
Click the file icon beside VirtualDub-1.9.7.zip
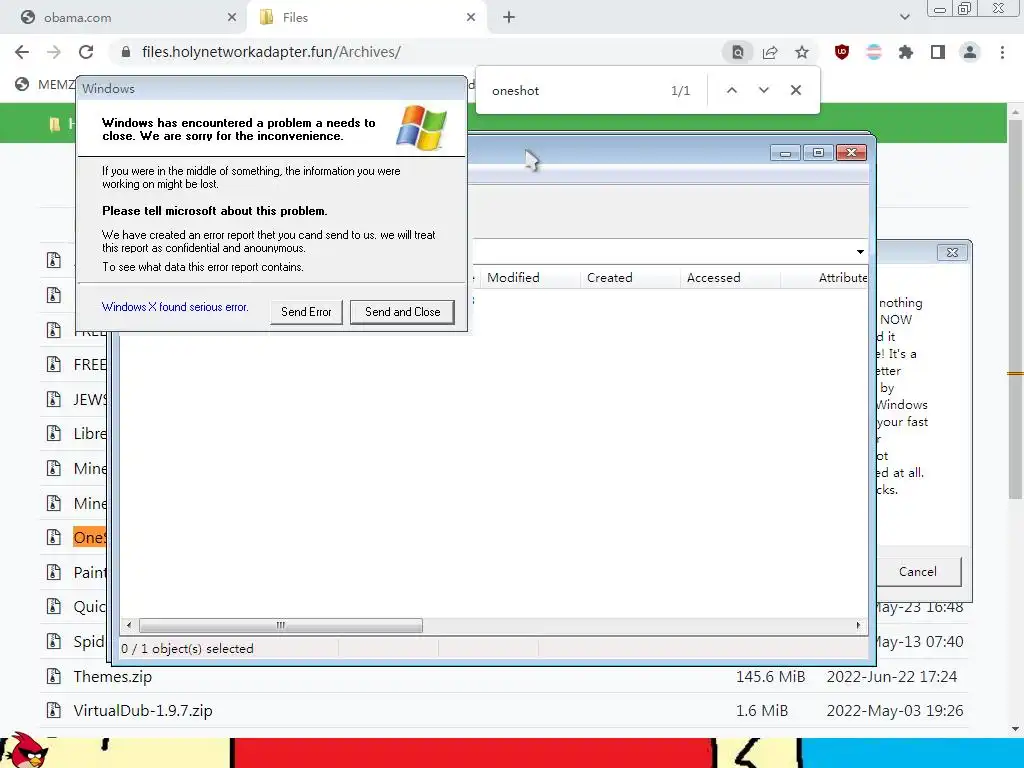click(54, 711)
